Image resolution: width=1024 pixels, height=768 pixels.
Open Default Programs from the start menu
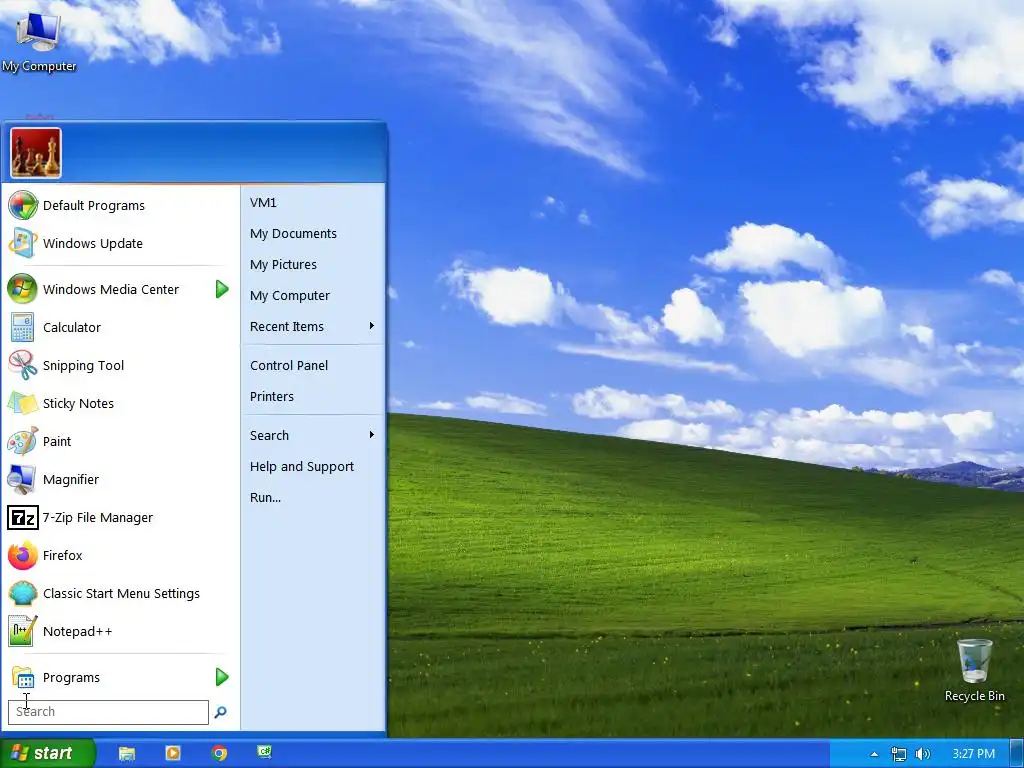[x=121, y=206]
